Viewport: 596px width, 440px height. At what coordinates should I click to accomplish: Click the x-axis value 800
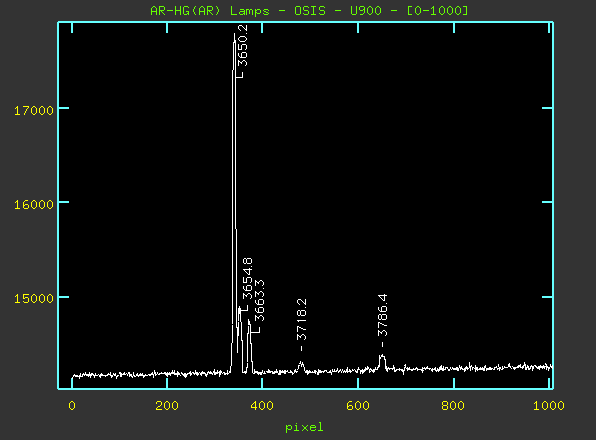[x=453, y=406]
